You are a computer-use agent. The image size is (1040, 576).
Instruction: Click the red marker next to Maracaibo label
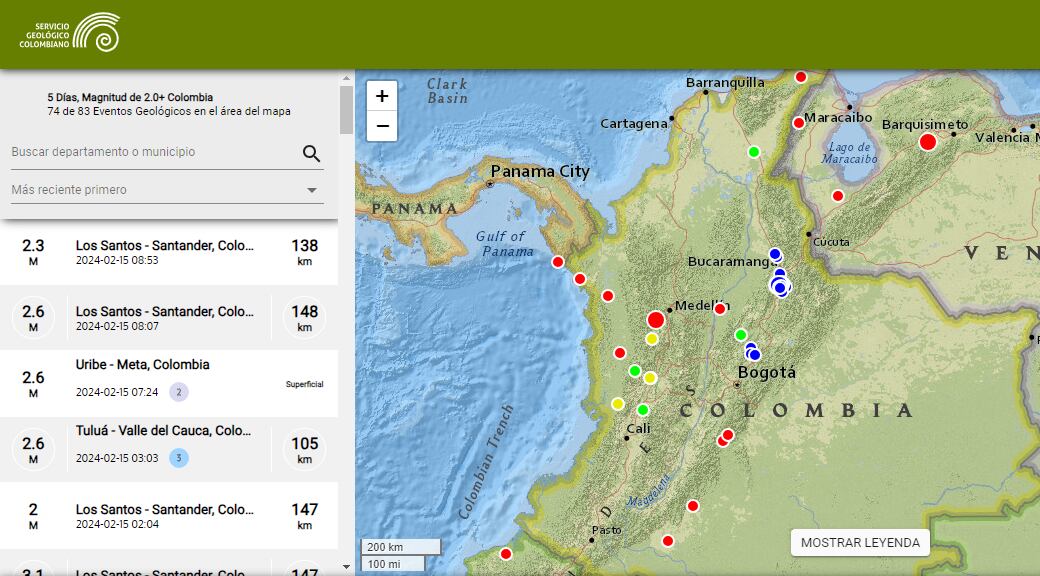point(799,123)
